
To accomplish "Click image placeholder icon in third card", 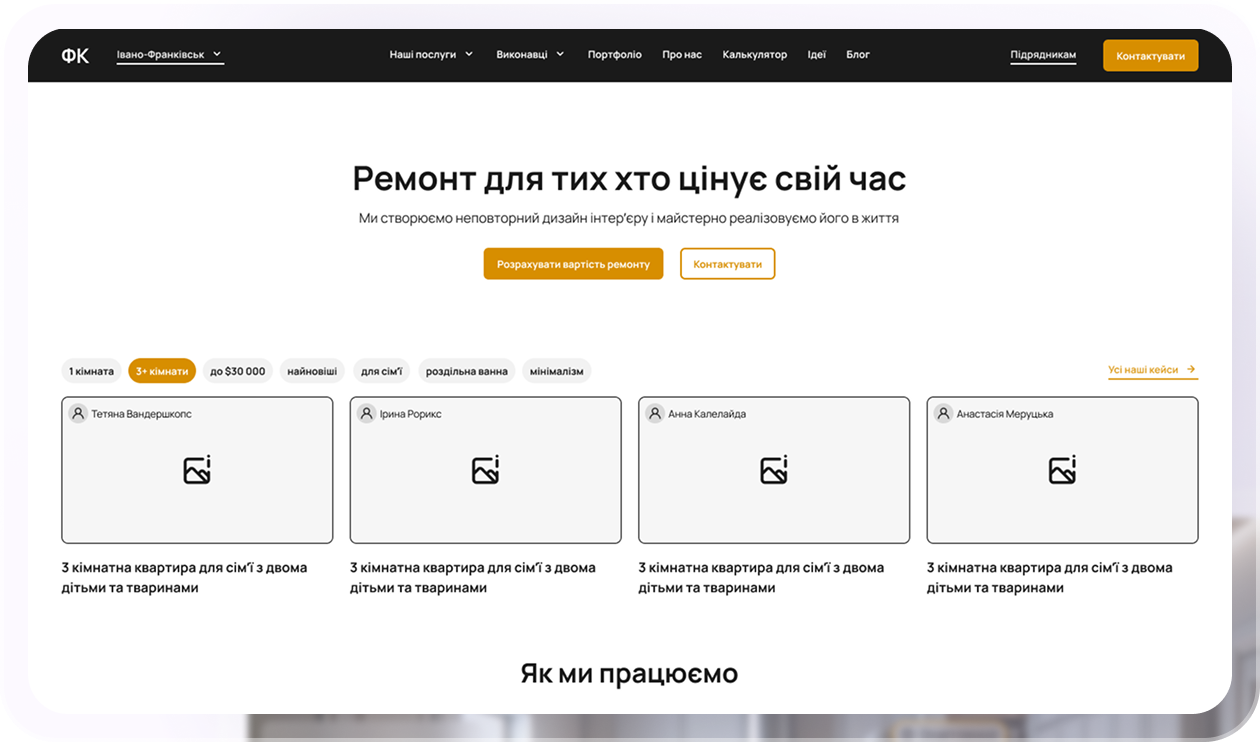I will point(774,470).
